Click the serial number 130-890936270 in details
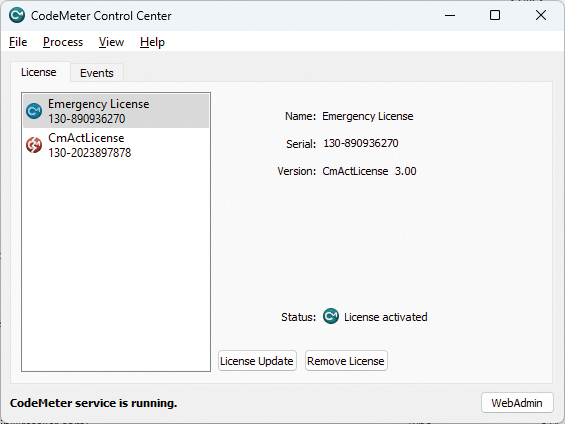Viewport: 565px width, 424px height. pos(361,143)
